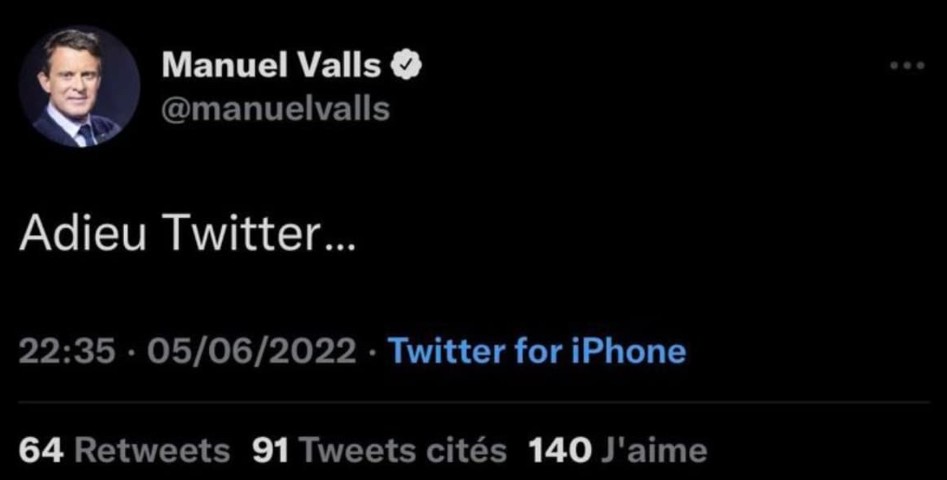
Task: Click the number 140 before J'aime
Action: click(560, 450)
